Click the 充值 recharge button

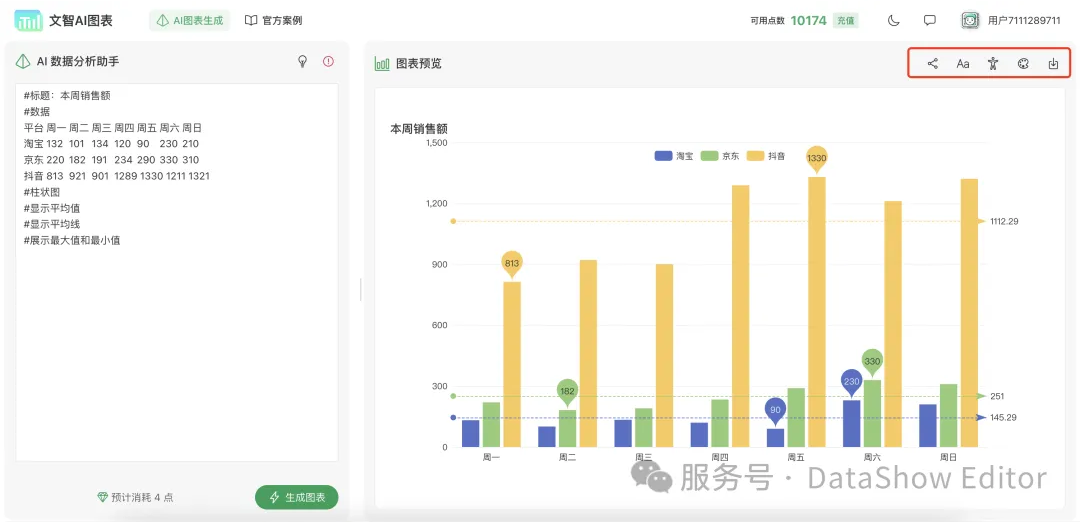coord(845,21)
